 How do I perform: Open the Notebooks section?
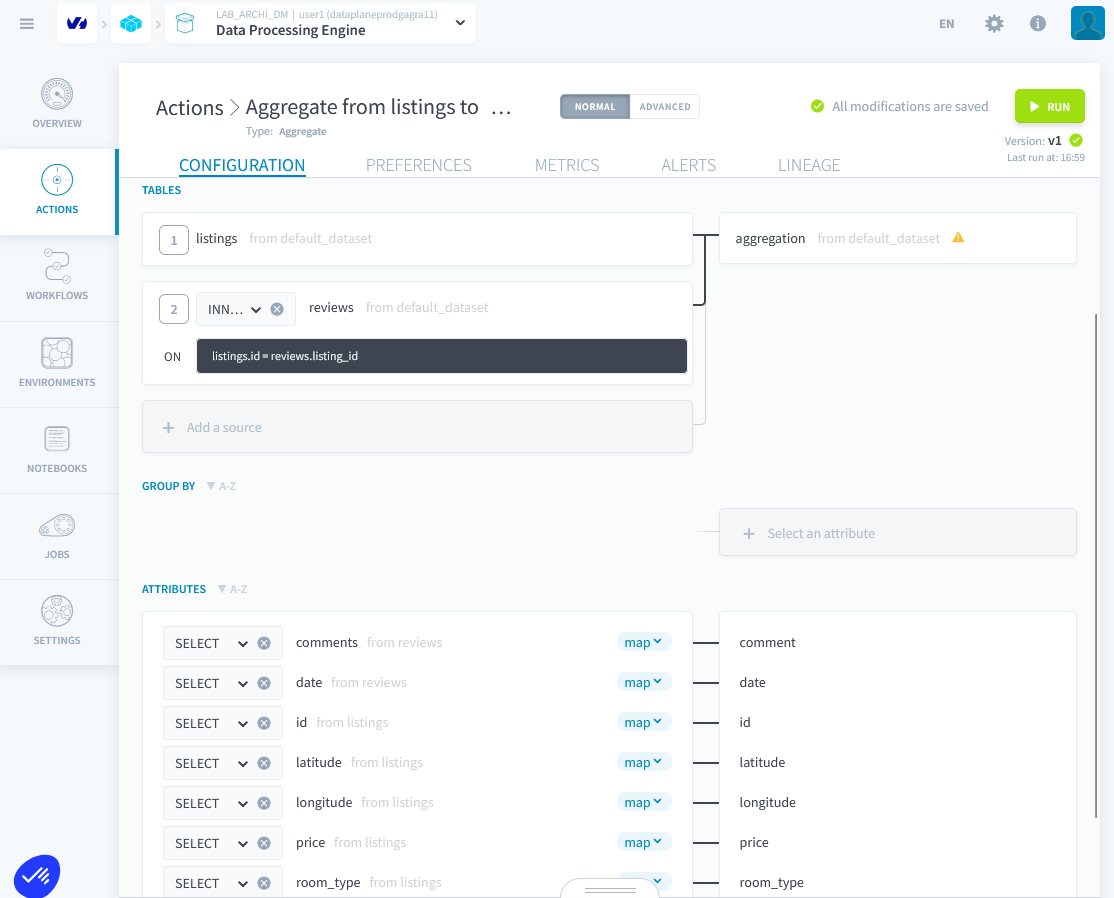tap(57, 450)
